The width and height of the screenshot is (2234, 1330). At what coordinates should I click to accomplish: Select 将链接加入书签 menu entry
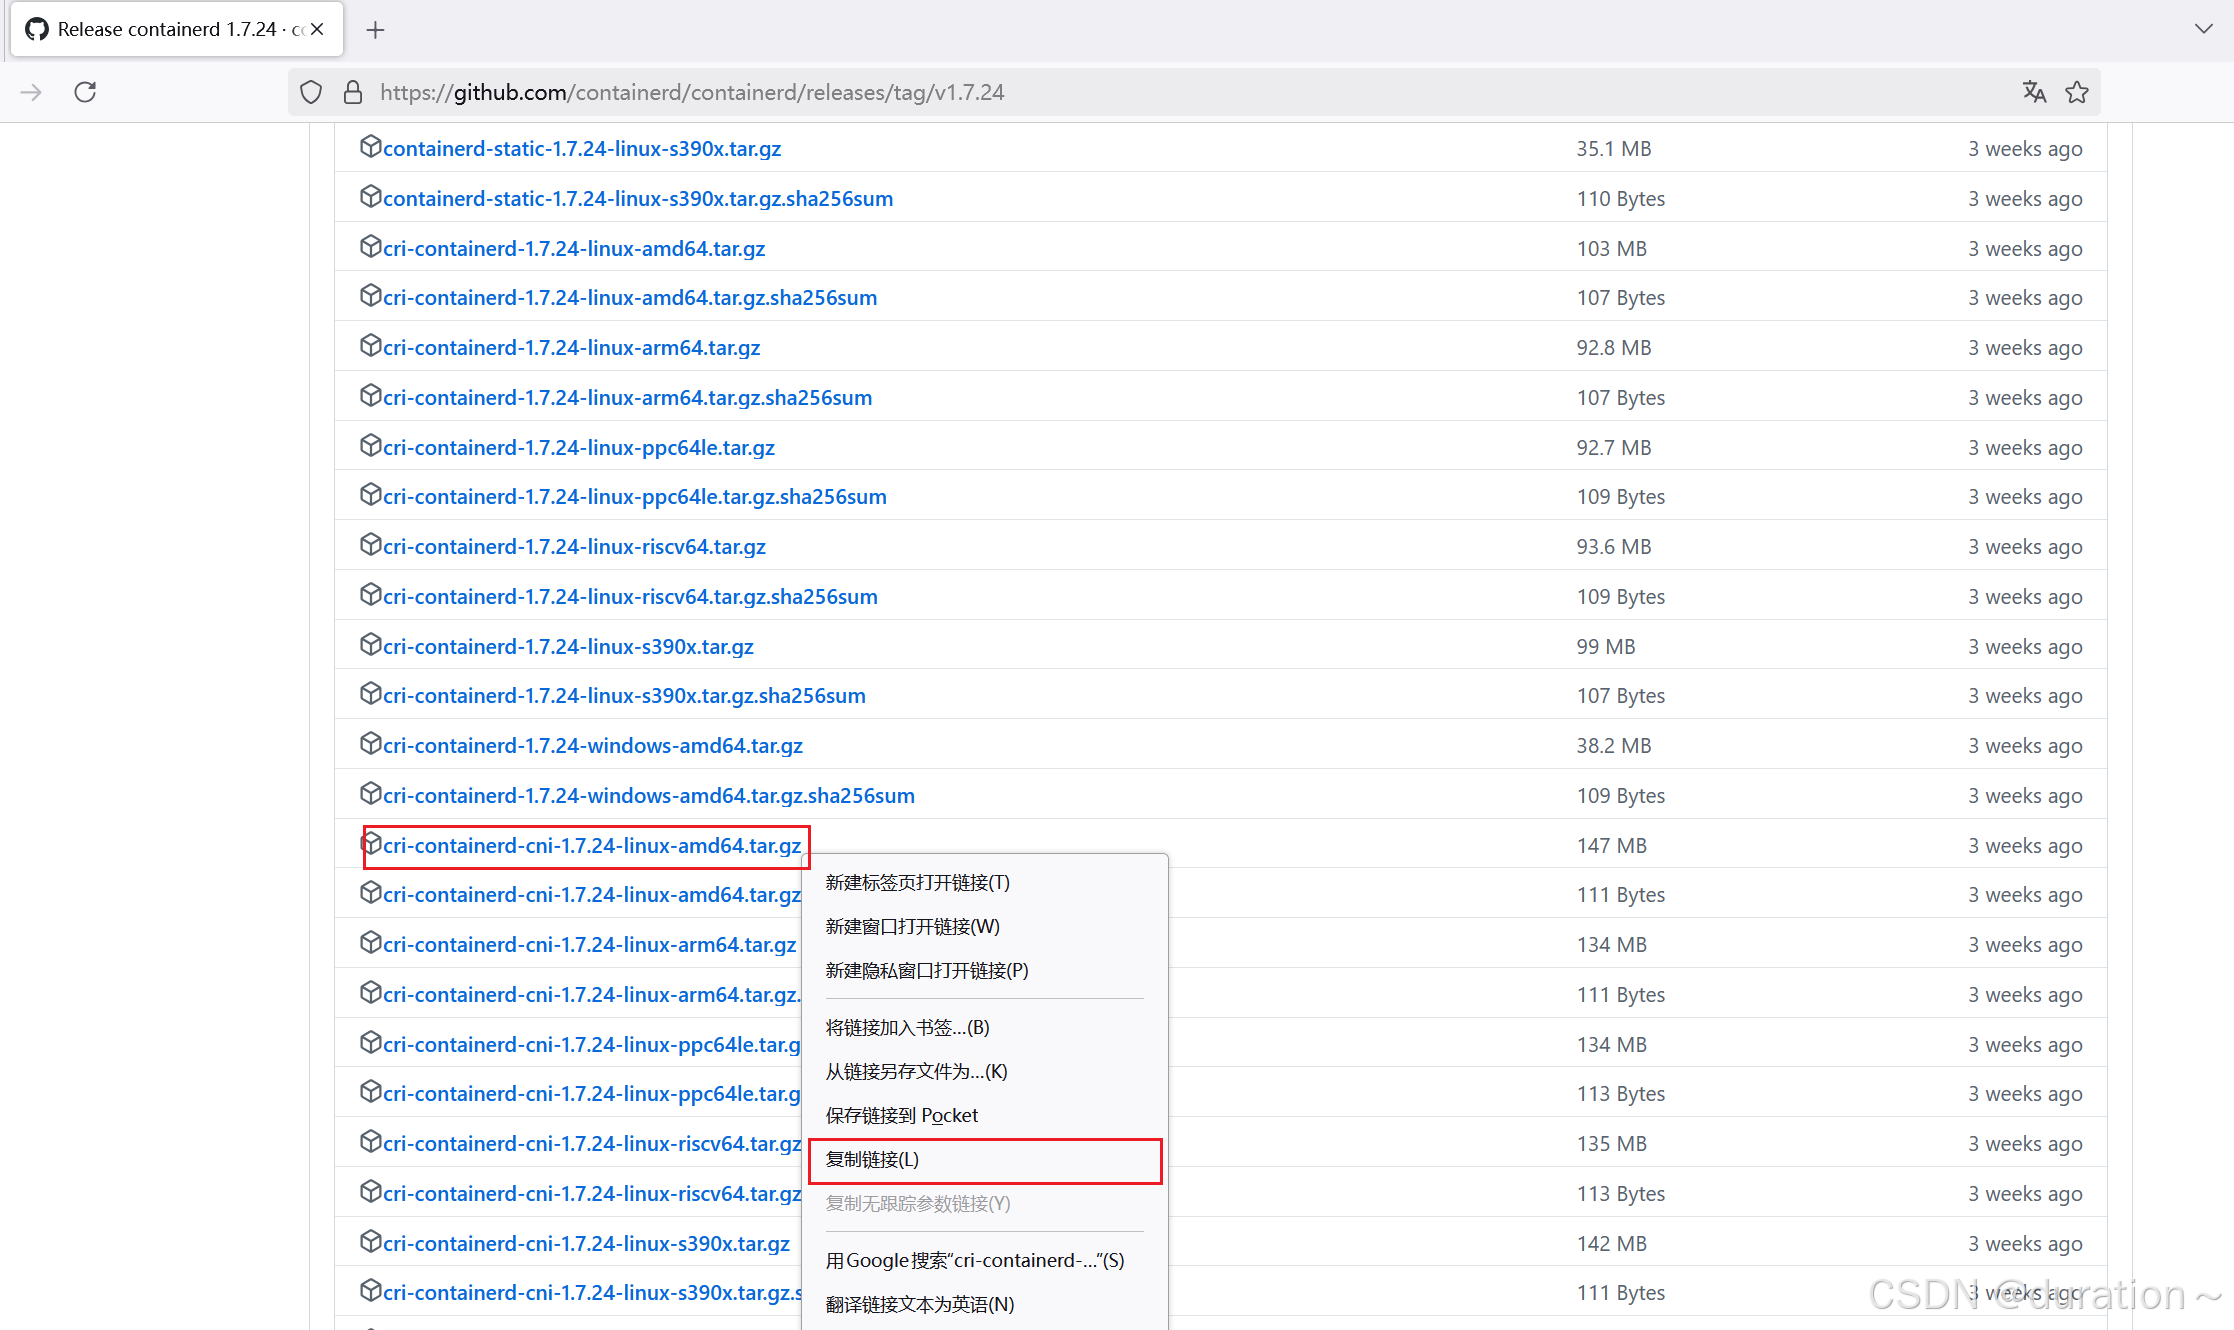[x=985, y=1028]
